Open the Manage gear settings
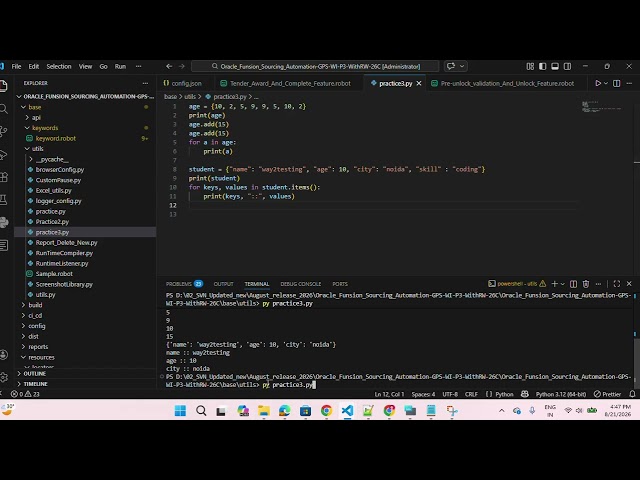 [3, 377]
